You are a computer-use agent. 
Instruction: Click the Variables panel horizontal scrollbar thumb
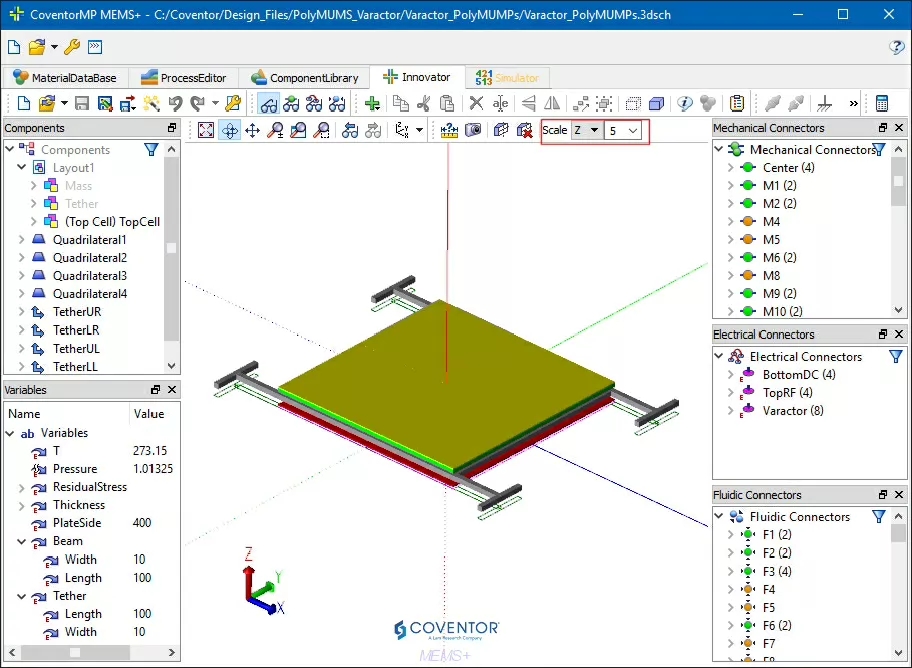(74, 652)
